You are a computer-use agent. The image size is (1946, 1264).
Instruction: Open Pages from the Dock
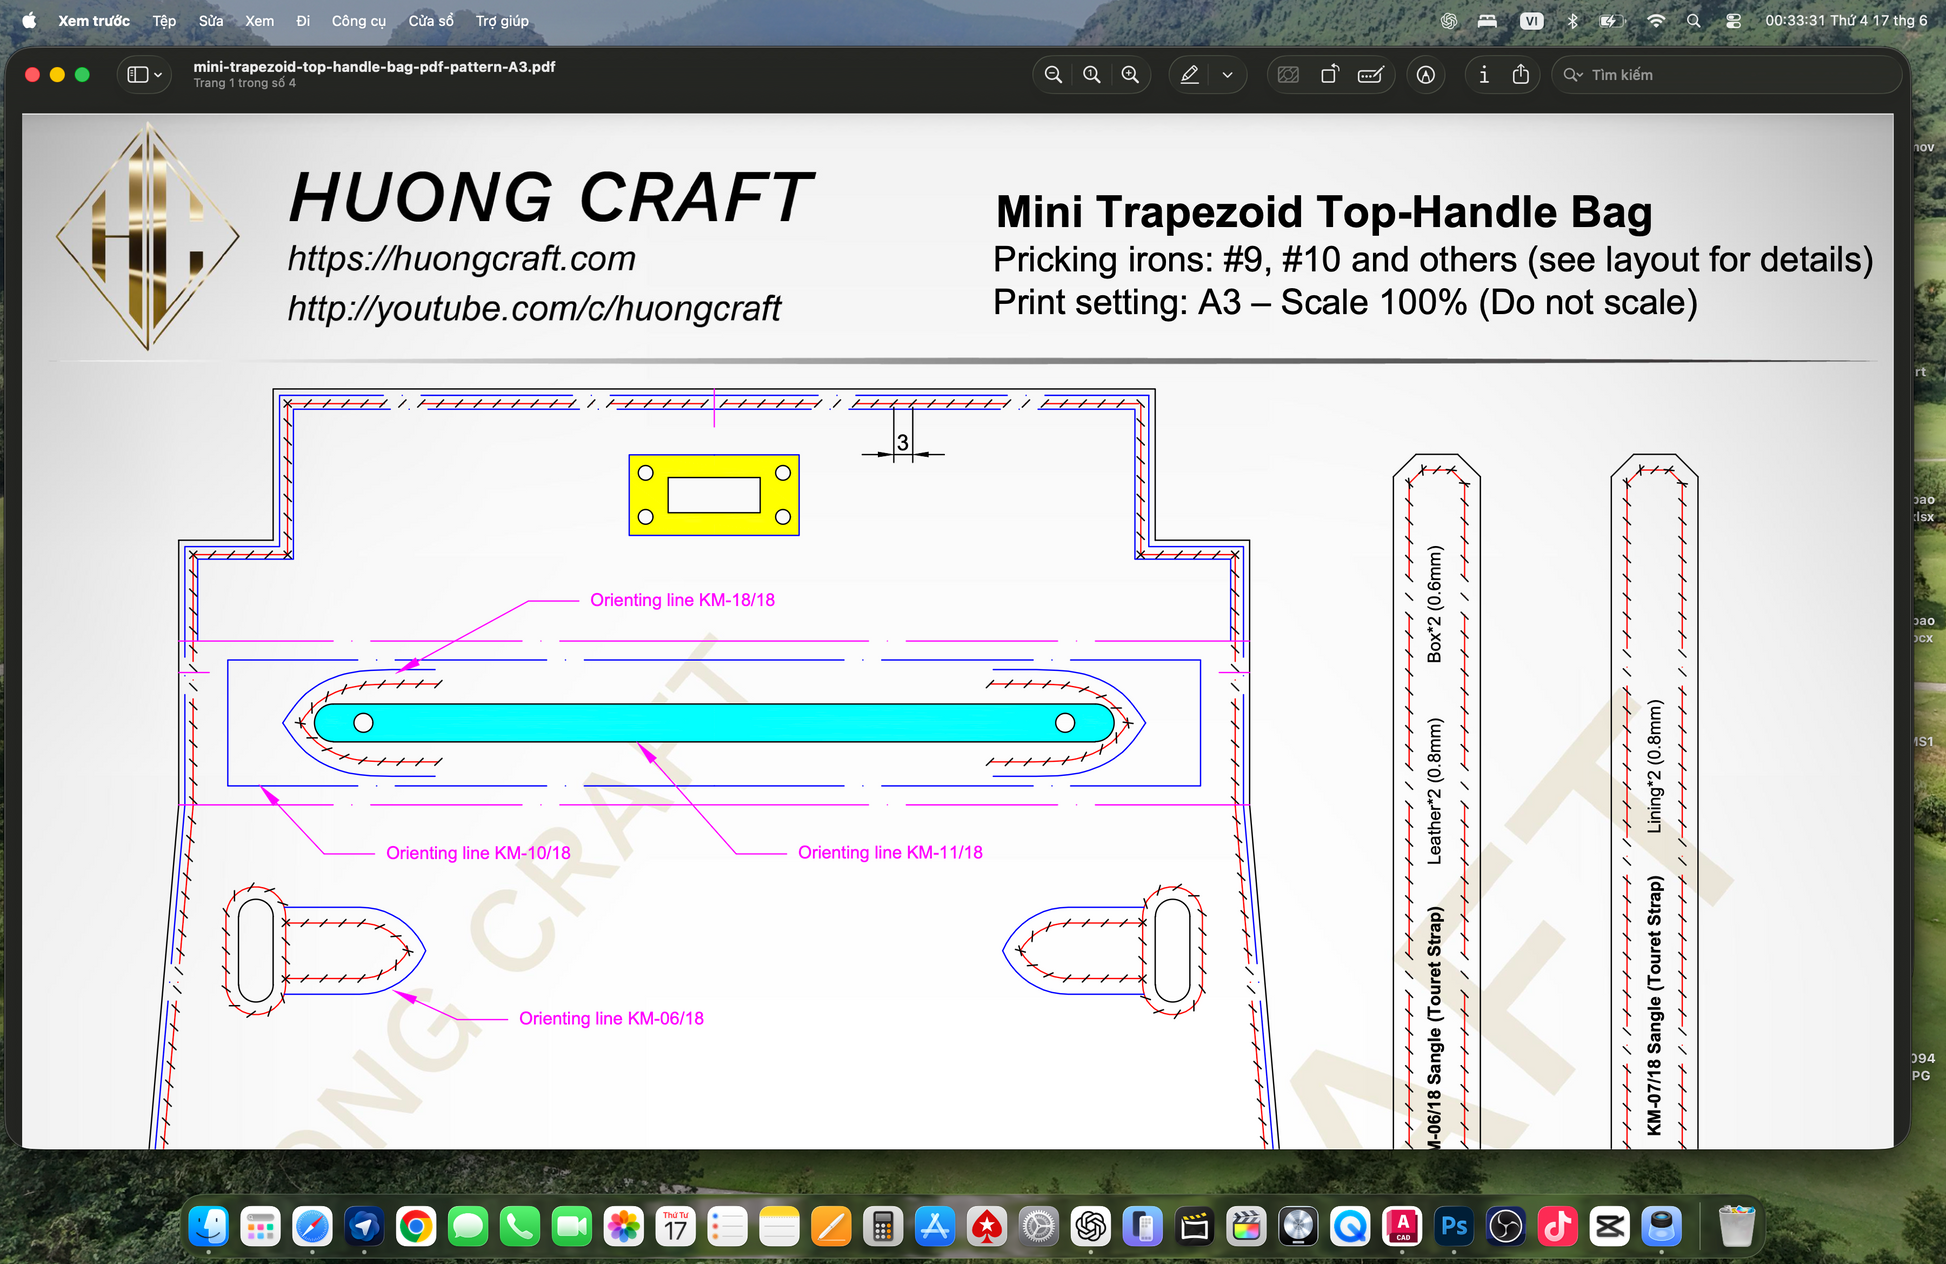click(831, 1226)
